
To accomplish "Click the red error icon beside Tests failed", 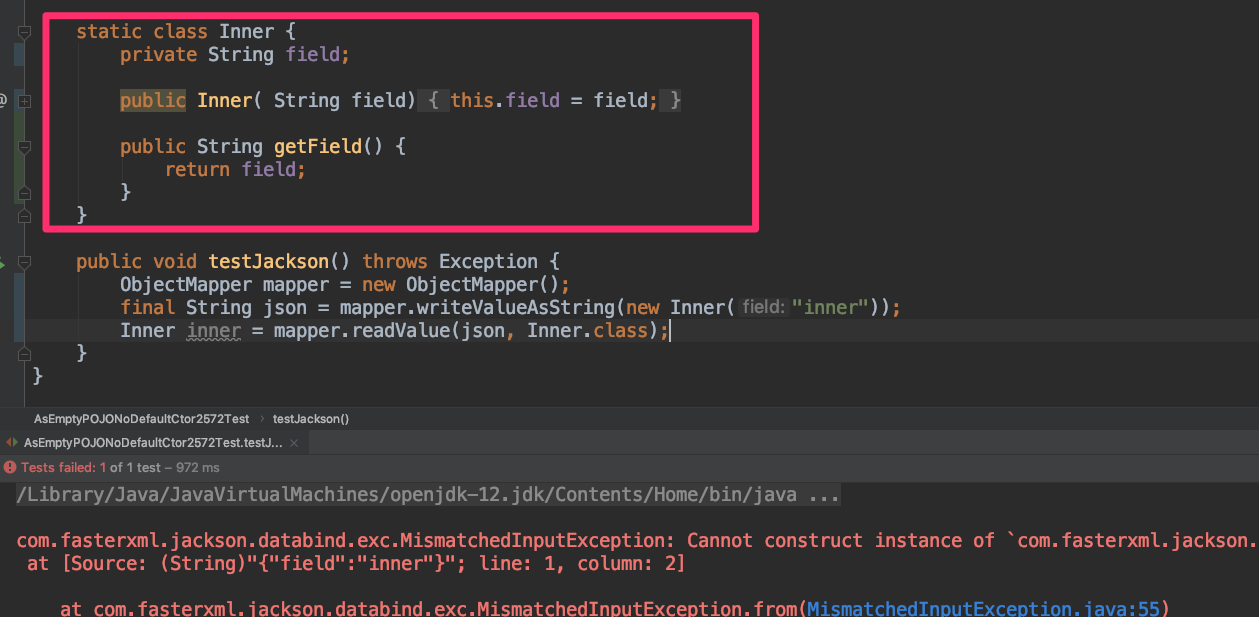I will pyautogui.click(x=10, y=467).
